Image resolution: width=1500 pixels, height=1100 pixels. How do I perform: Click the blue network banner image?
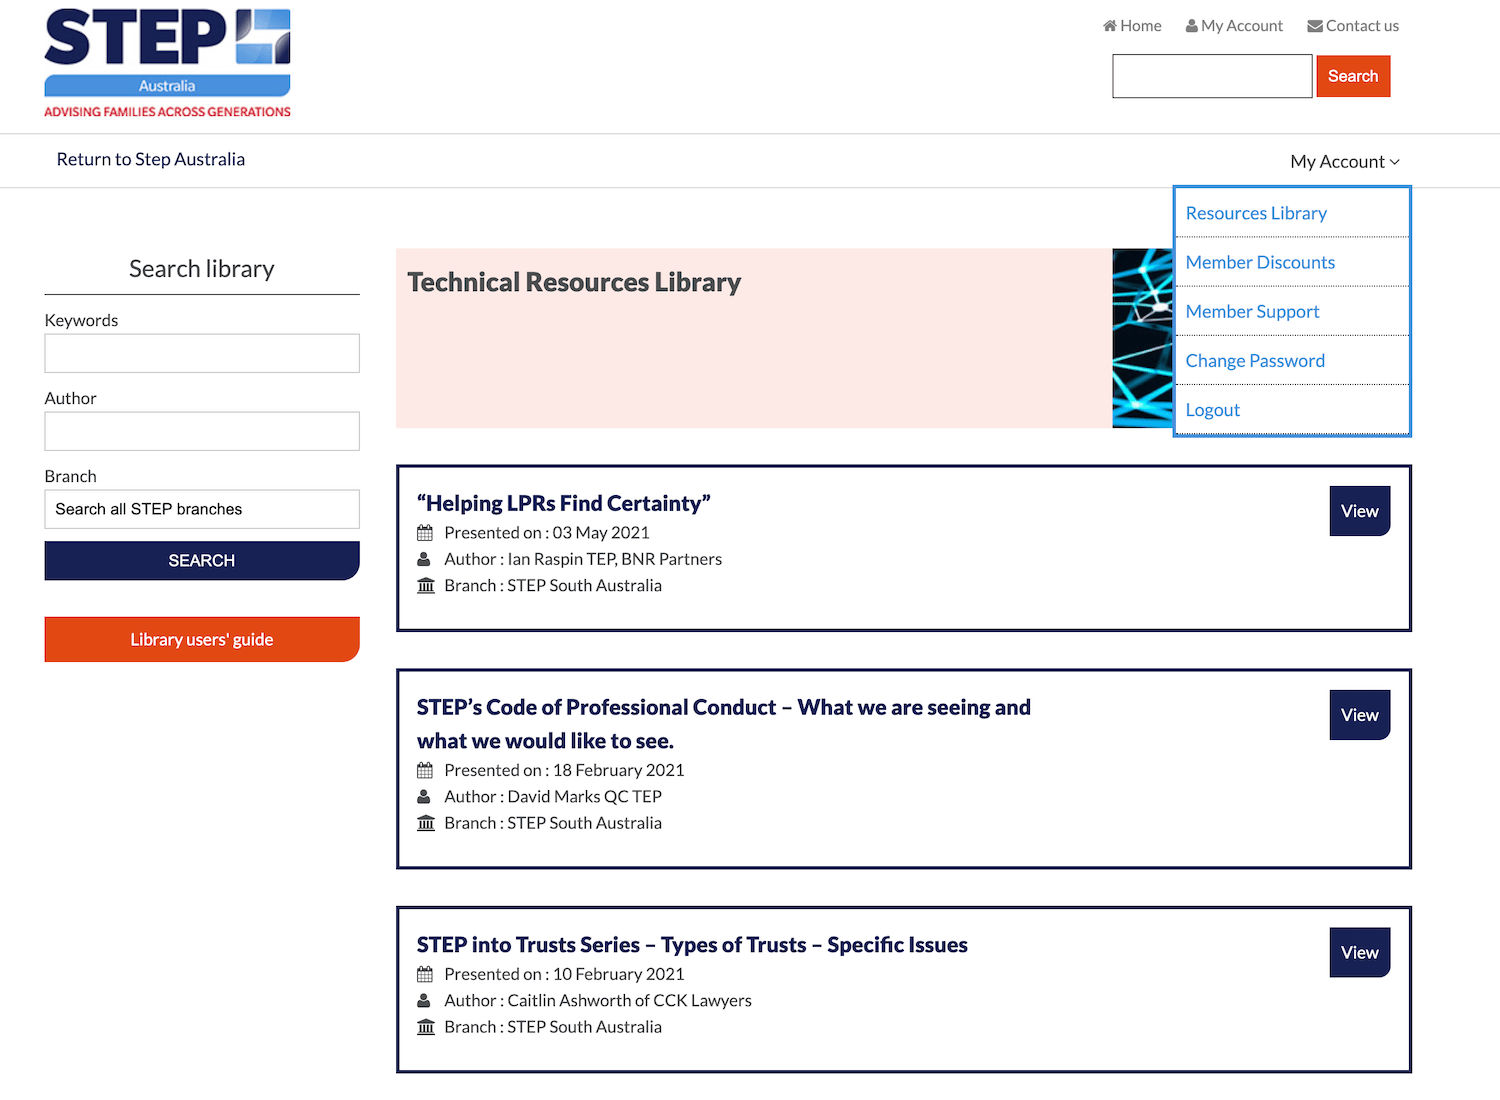tap(1142, 338)
